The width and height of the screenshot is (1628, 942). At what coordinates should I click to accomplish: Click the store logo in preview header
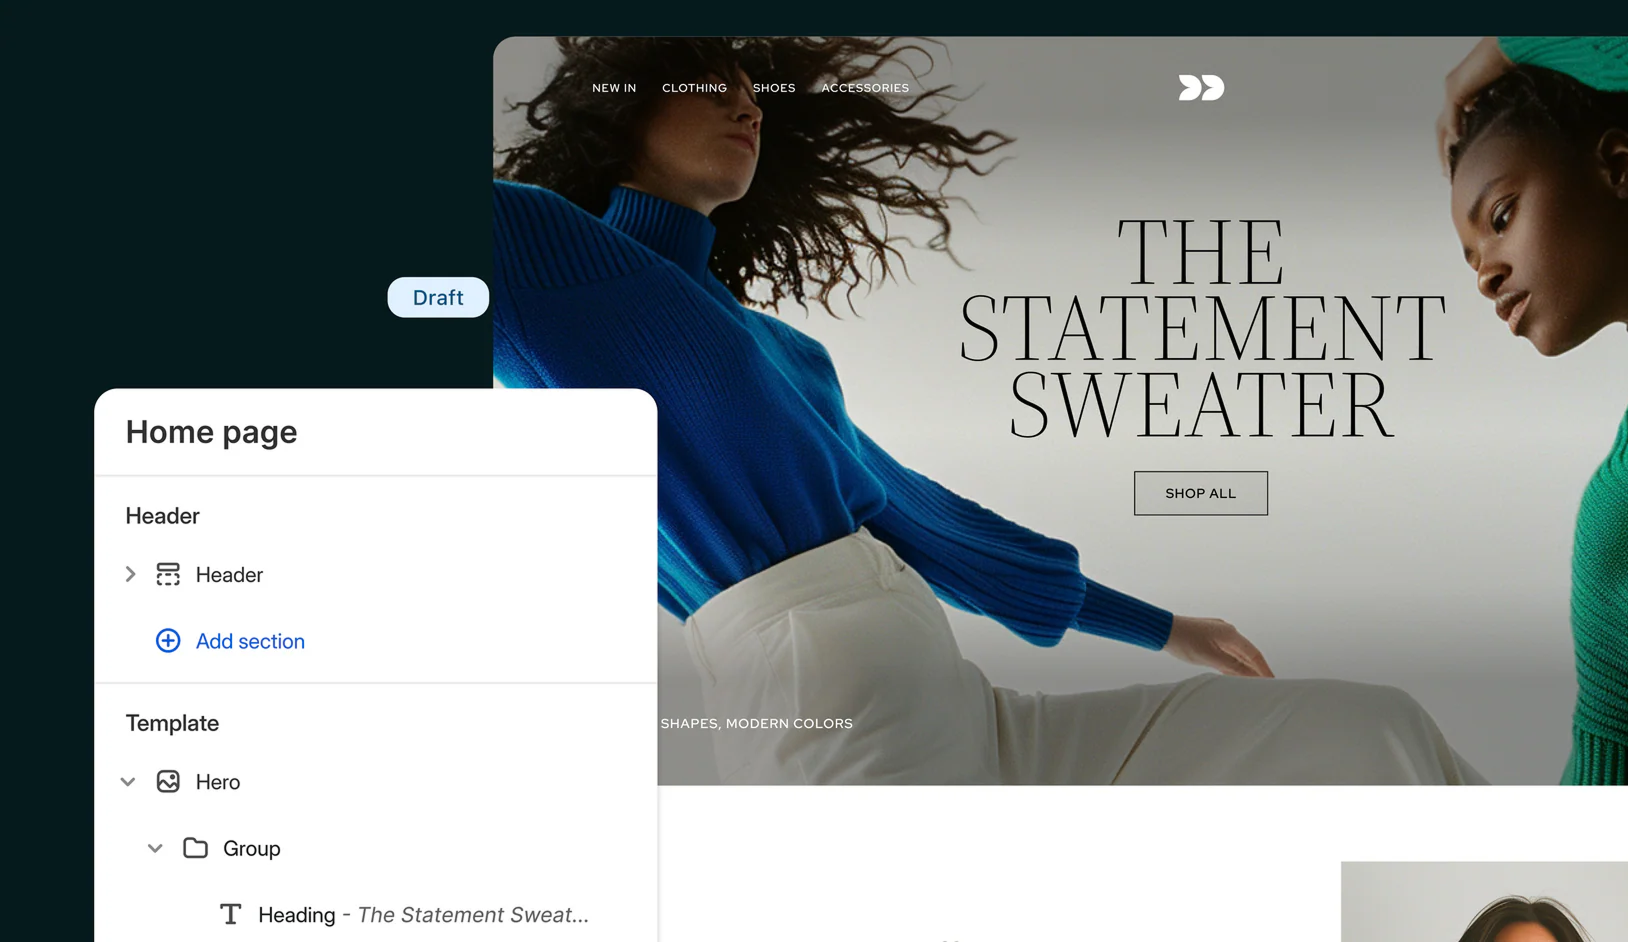1201,88
